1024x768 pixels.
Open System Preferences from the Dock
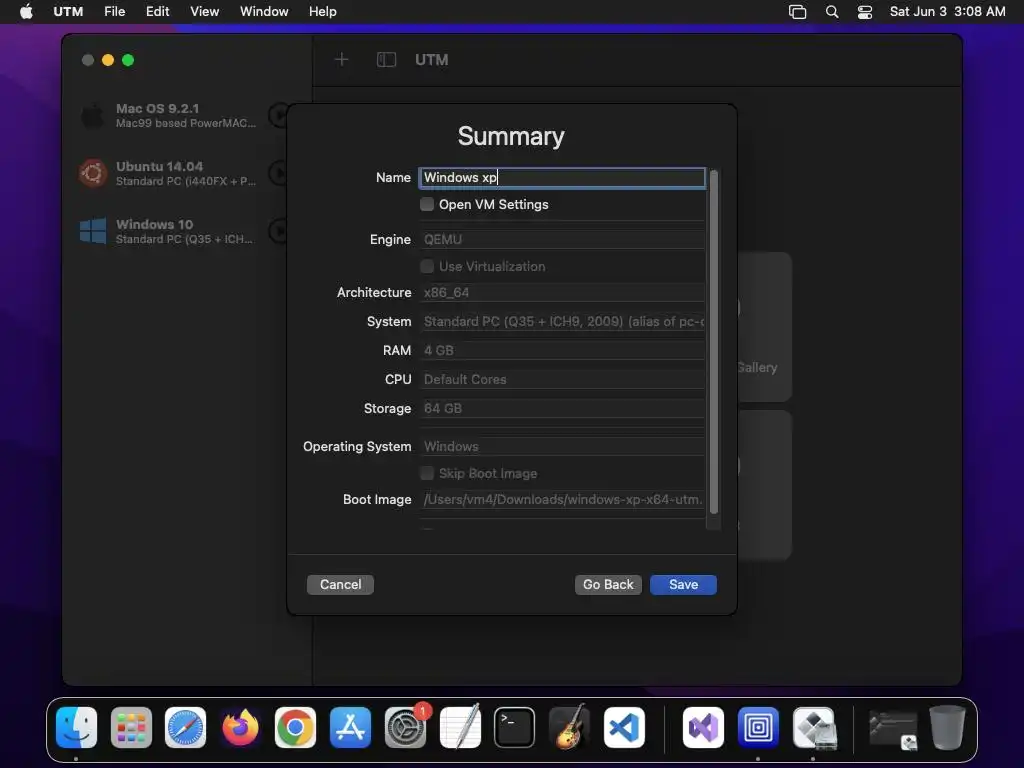click(405, 727)
